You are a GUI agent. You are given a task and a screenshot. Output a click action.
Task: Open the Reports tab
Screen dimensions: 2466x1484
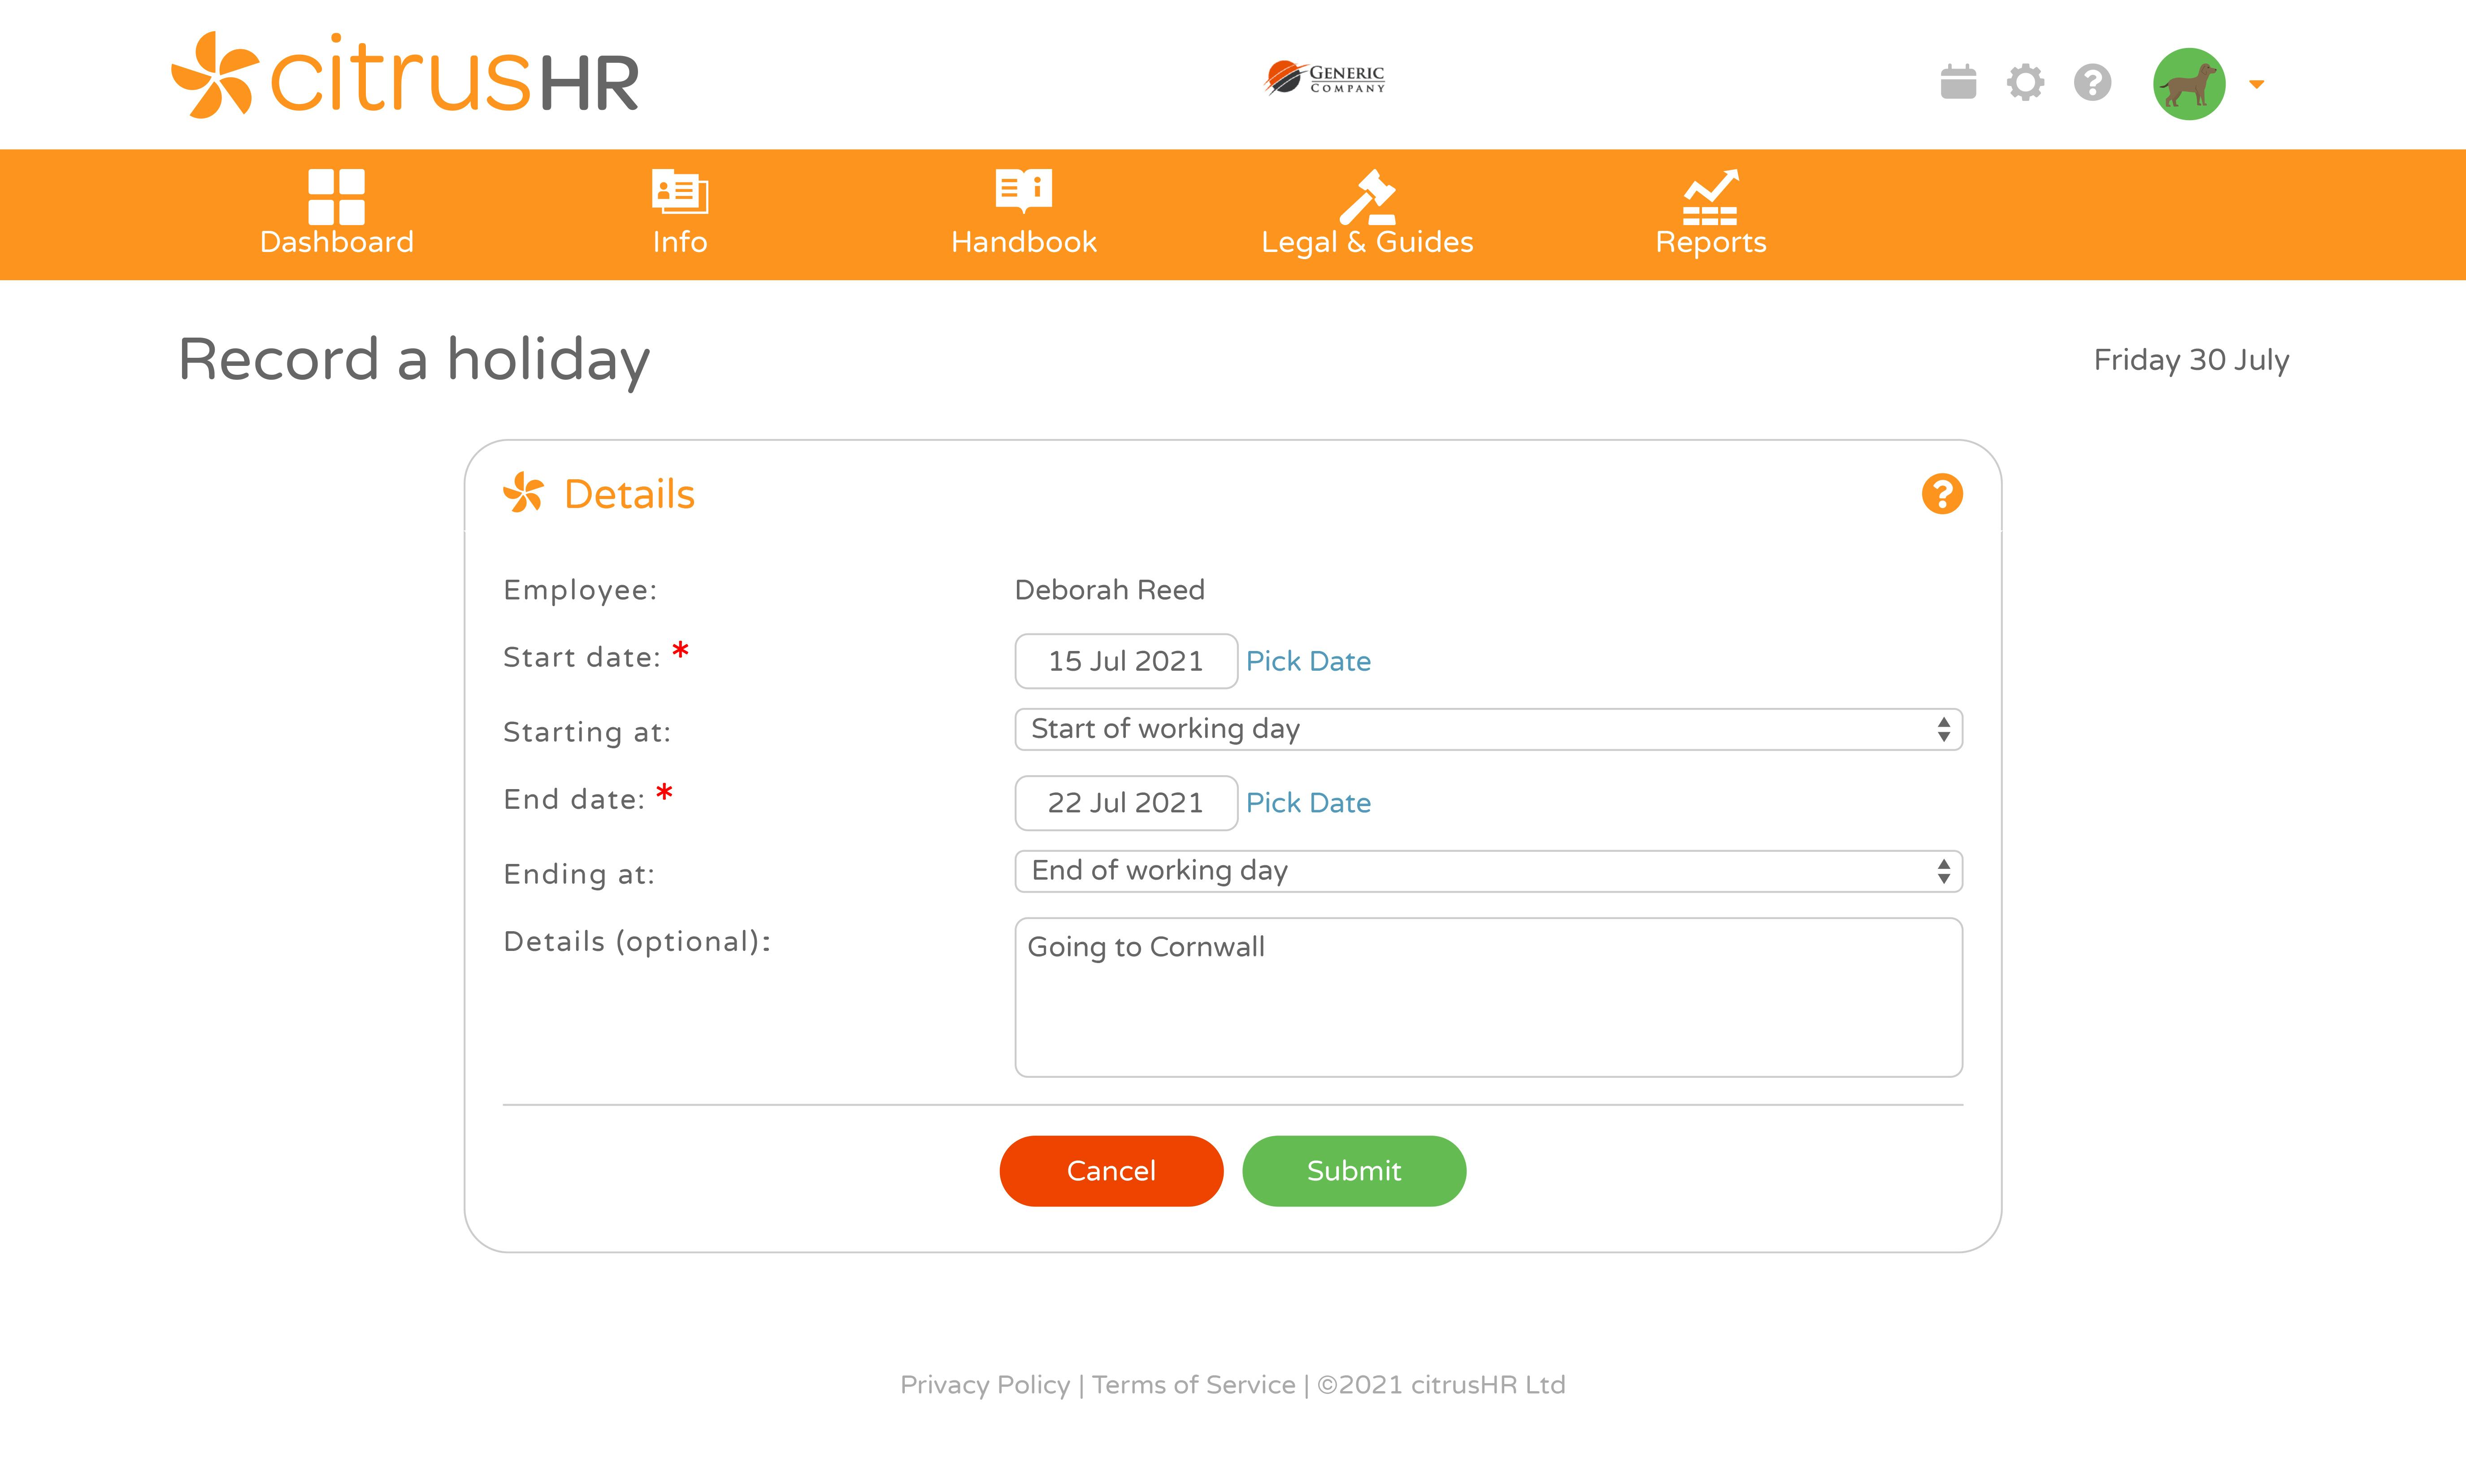coord(1711,213)
